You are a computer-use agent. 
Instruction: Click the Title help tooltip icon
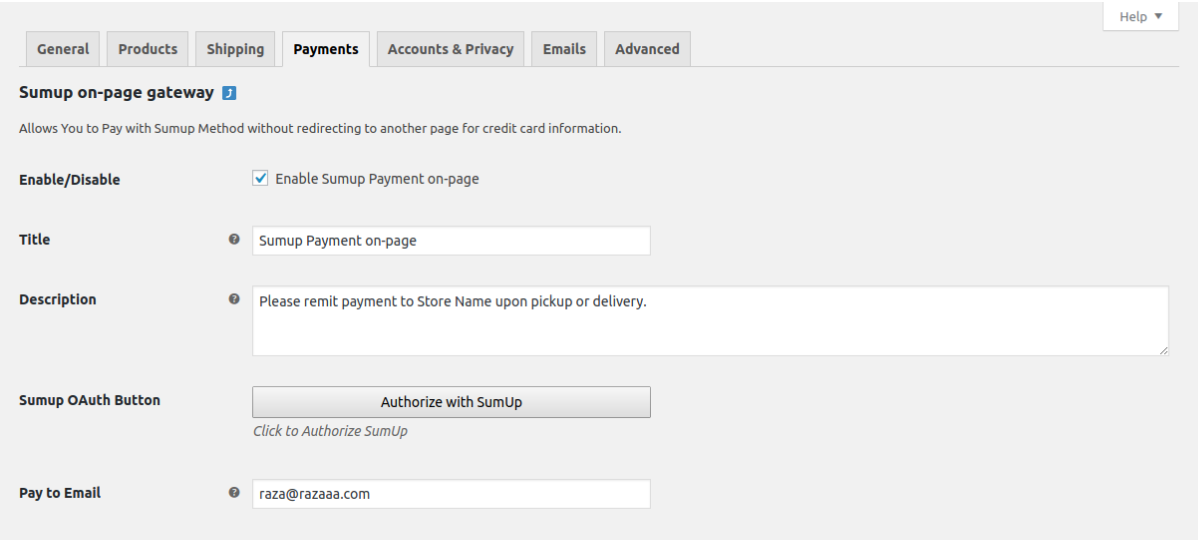pos(234,239)
